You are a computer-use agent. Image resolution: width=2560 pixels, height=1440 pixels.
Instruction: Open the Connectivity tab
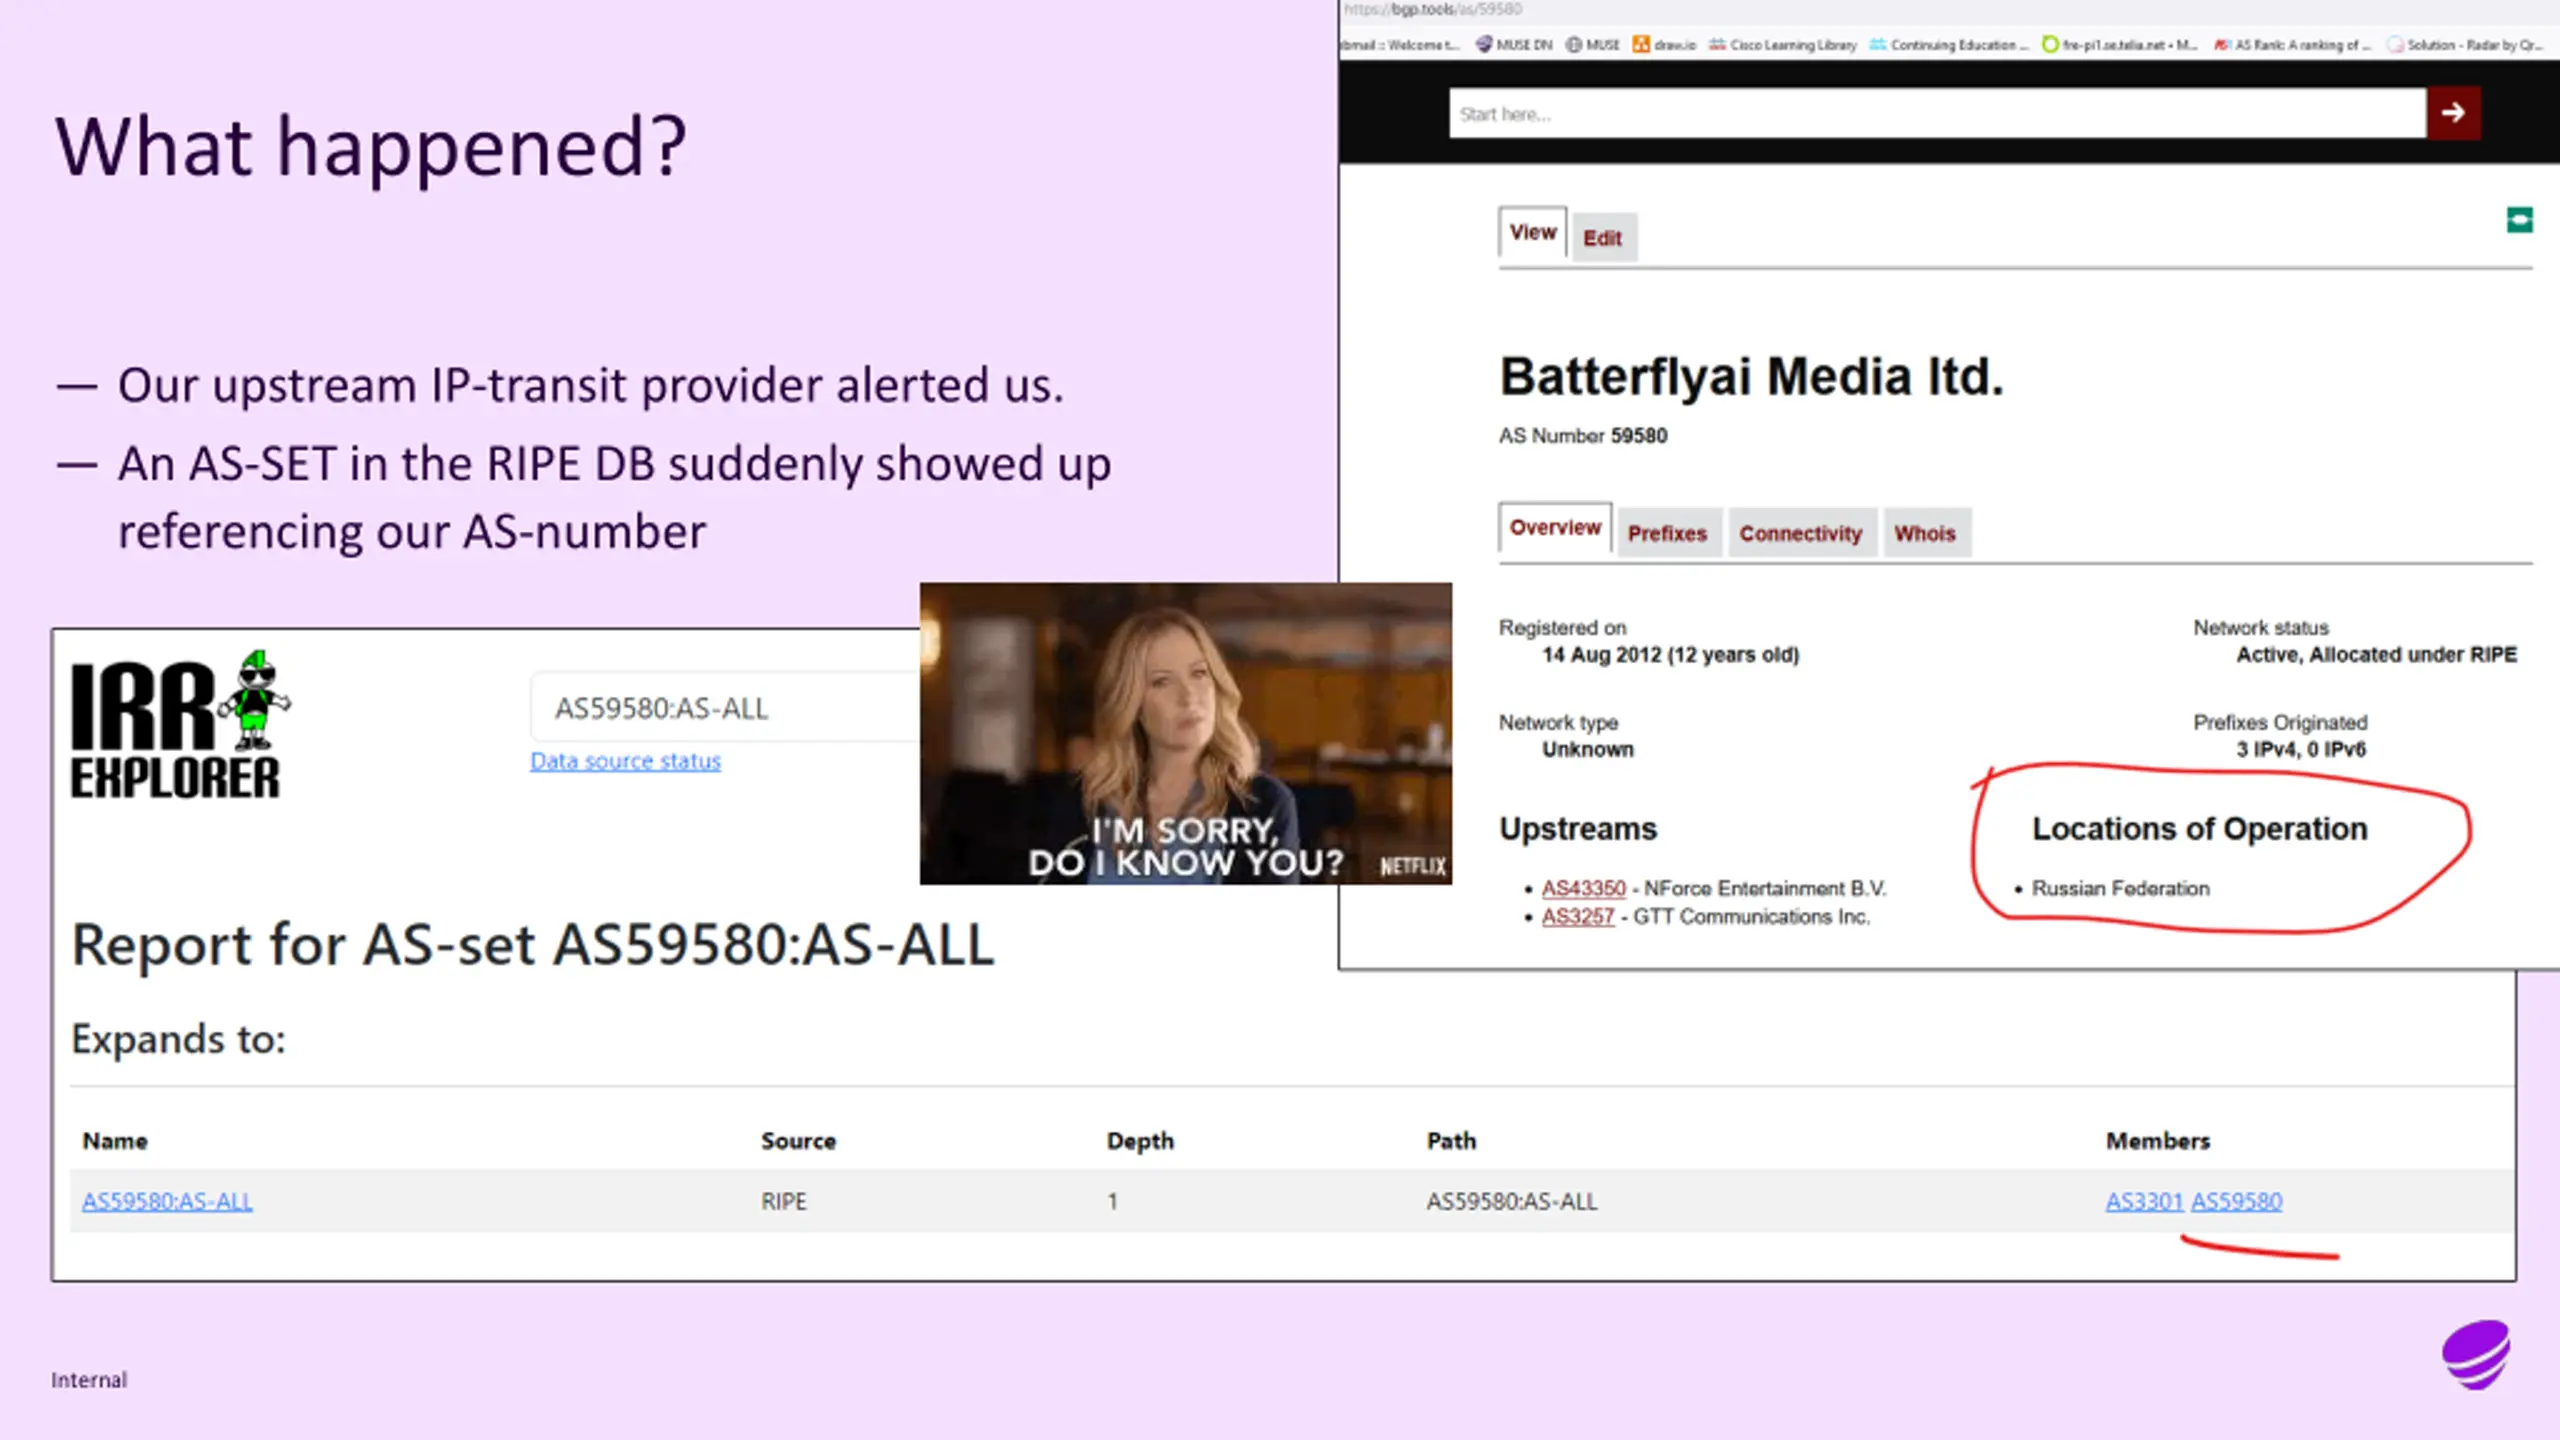1800,533
